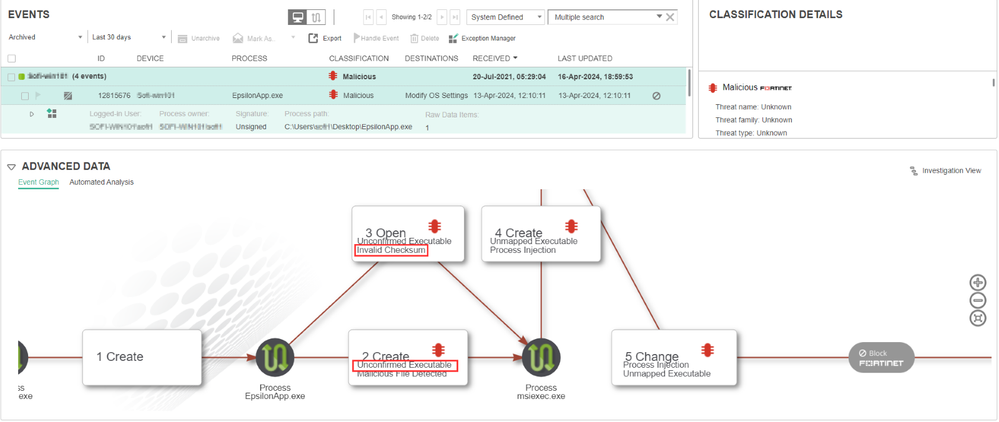Screen dimensions: 999x422
Task: Click the msiexec.exe process node icon
Action: (542, 357)
